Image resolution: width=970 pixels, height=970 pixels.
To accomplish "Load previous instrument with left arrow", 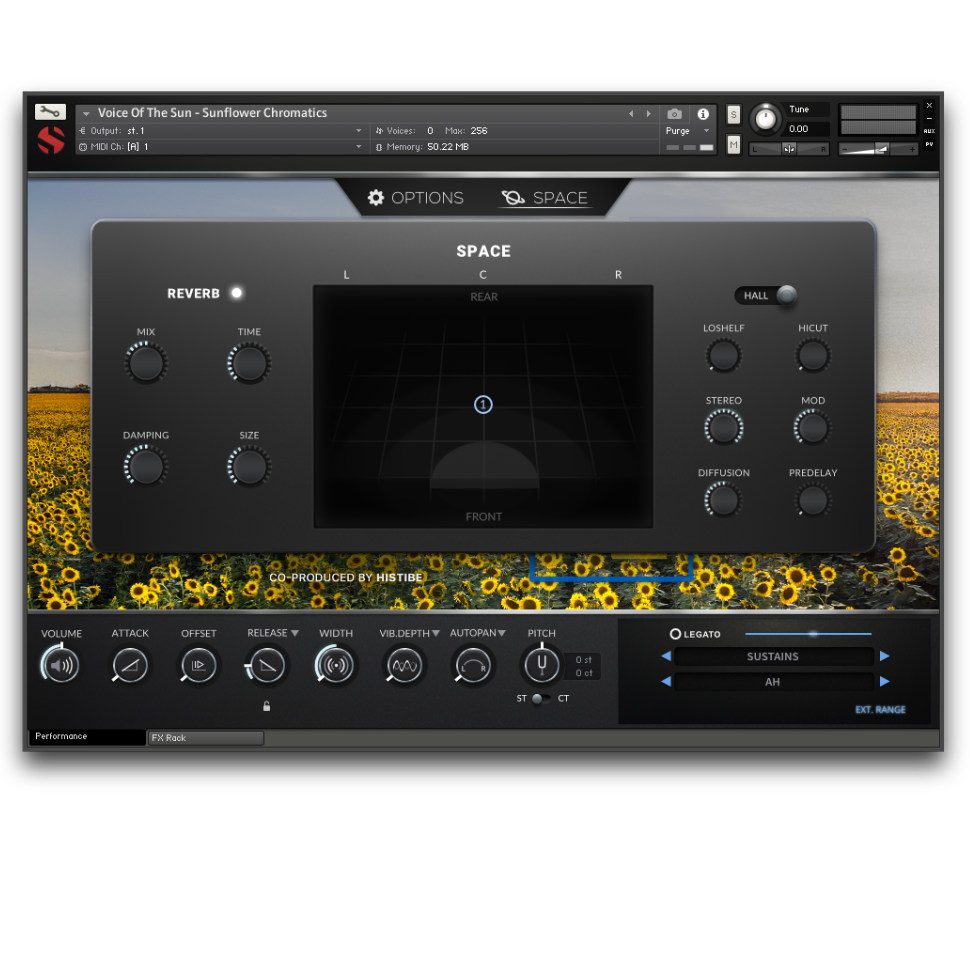I will point(631,114).
